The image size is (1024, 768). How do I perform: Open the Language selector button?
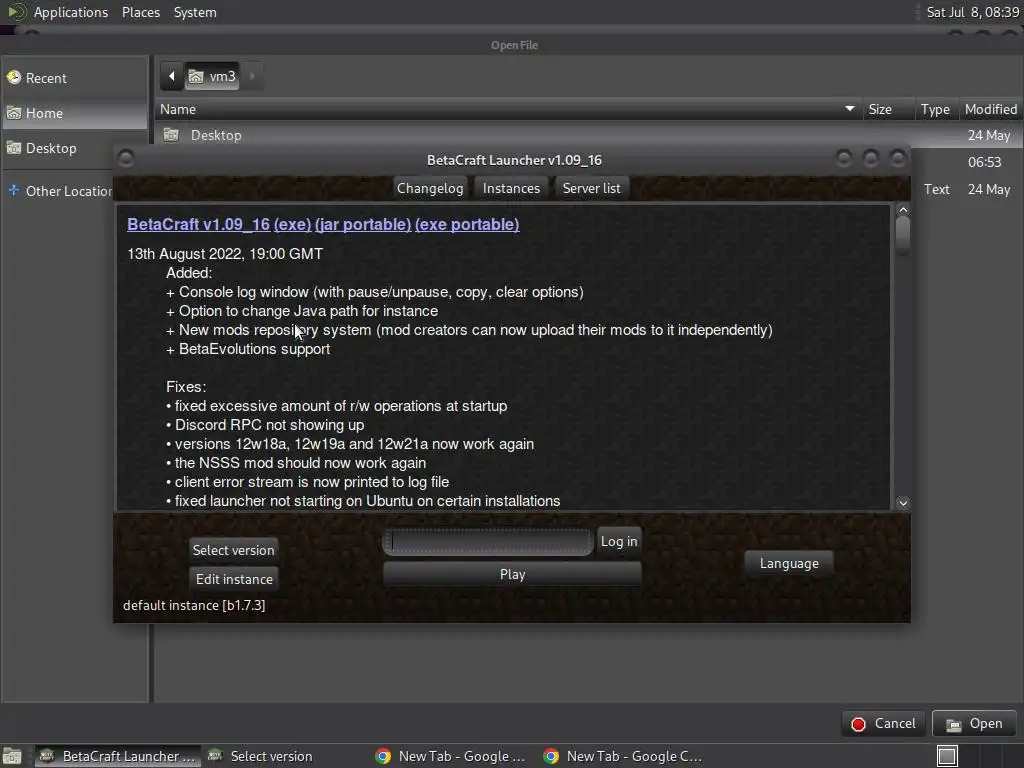(x=789, y=563)
